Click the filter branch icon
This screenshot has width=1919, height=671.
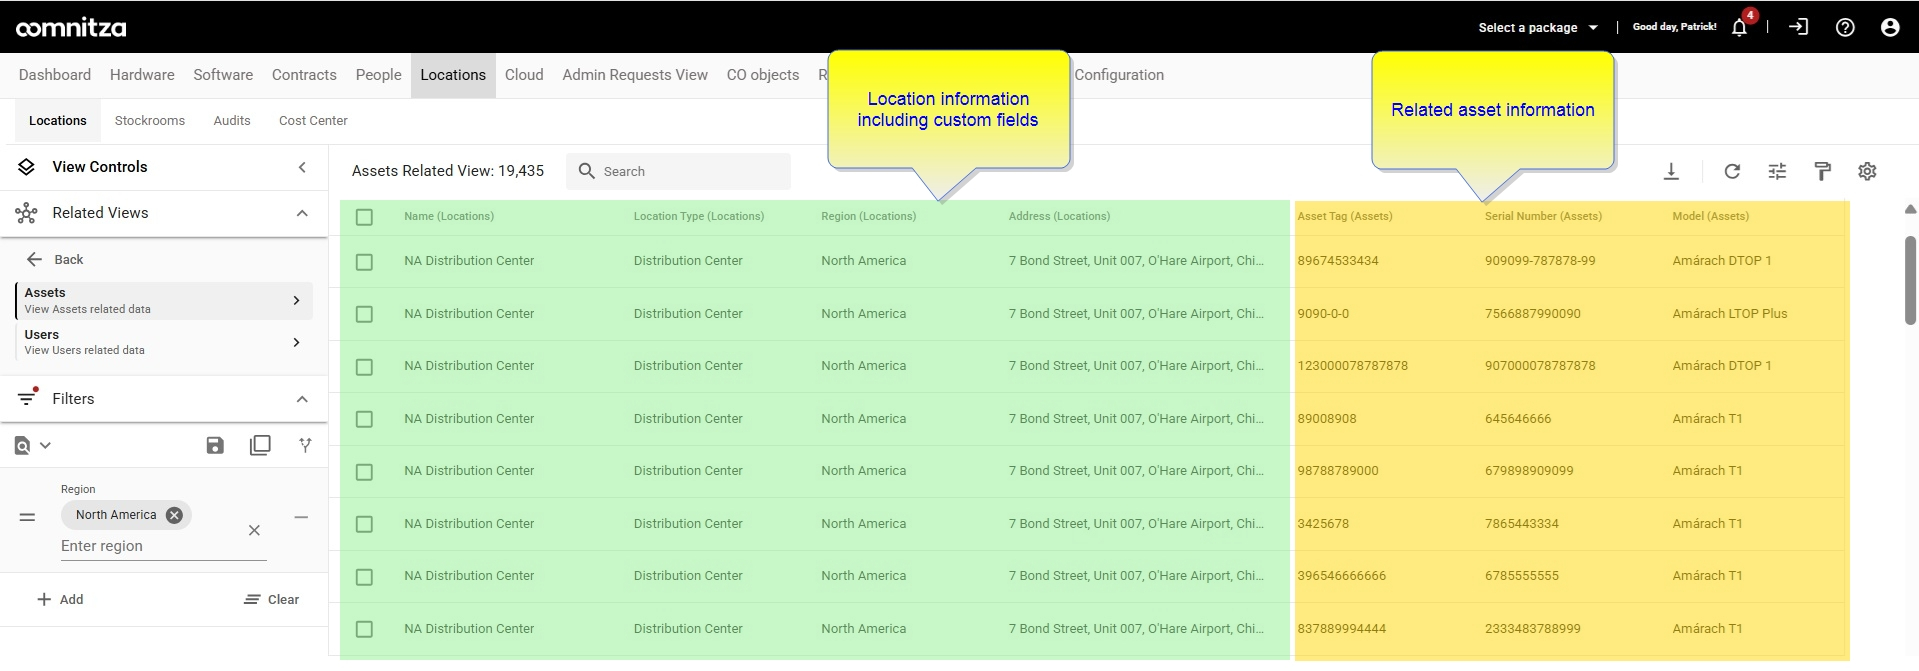point(305,445)
